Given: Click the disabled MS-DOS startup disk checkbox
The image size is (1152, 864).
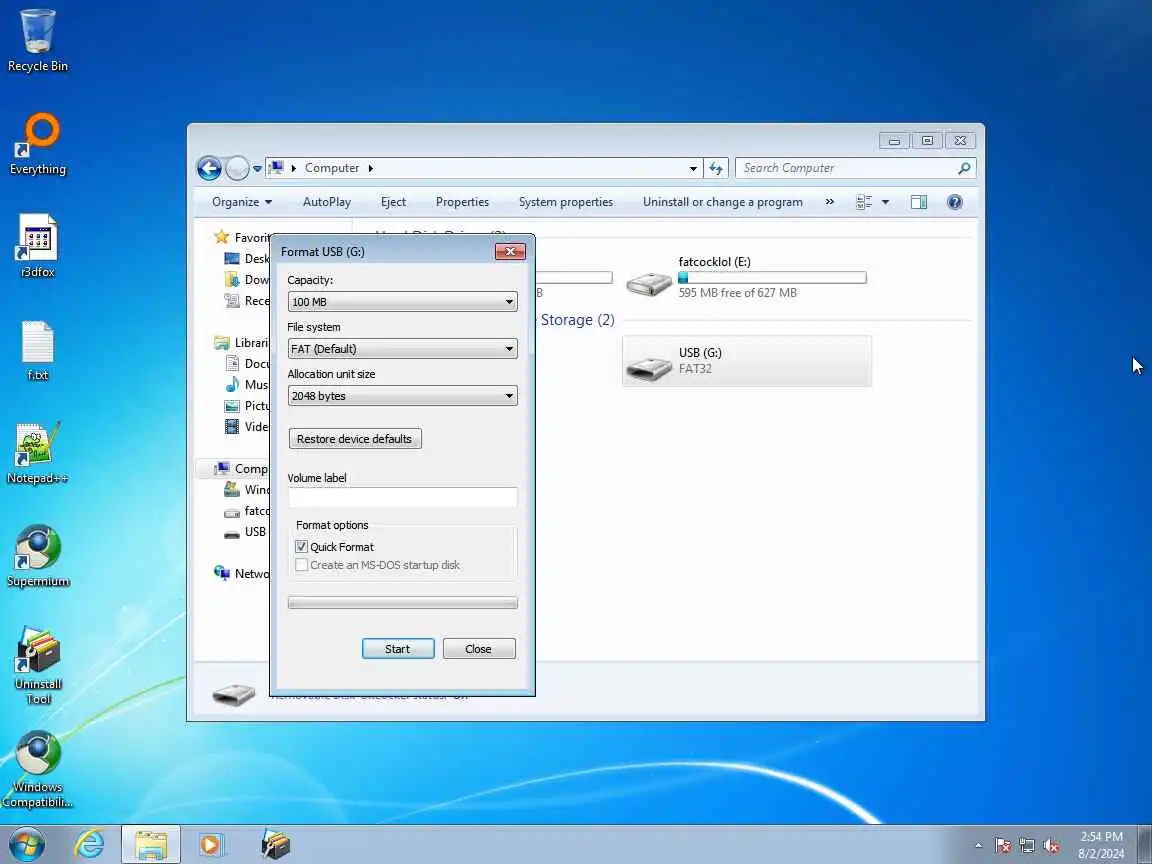Looking at the screenshot, I should coord(301,565).
